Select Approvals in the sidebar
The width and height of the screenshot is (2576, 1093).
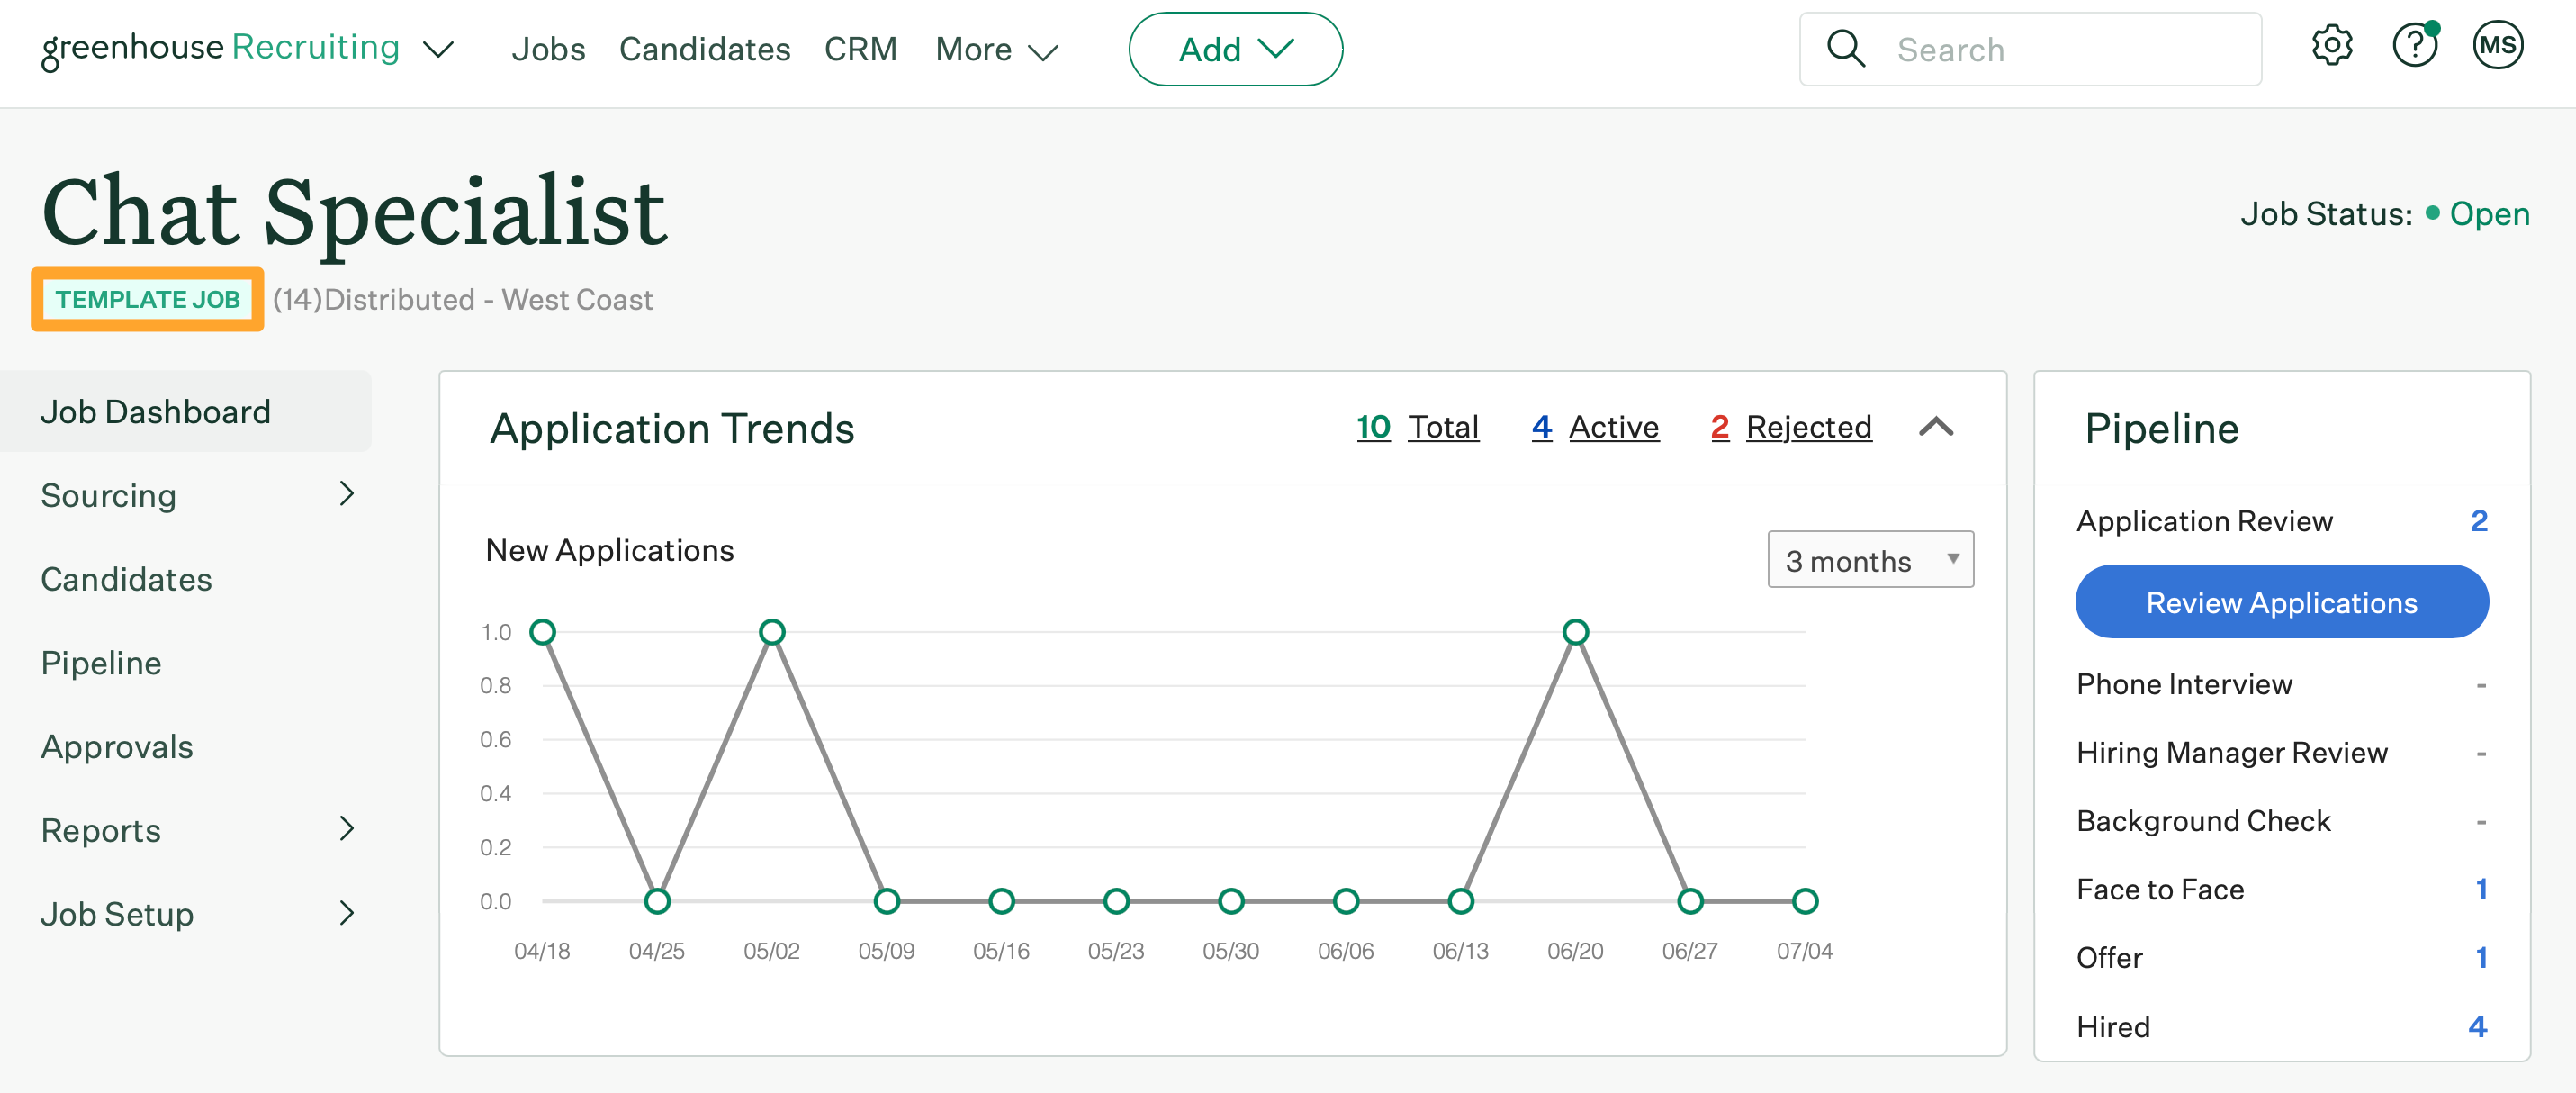point(117,746)
